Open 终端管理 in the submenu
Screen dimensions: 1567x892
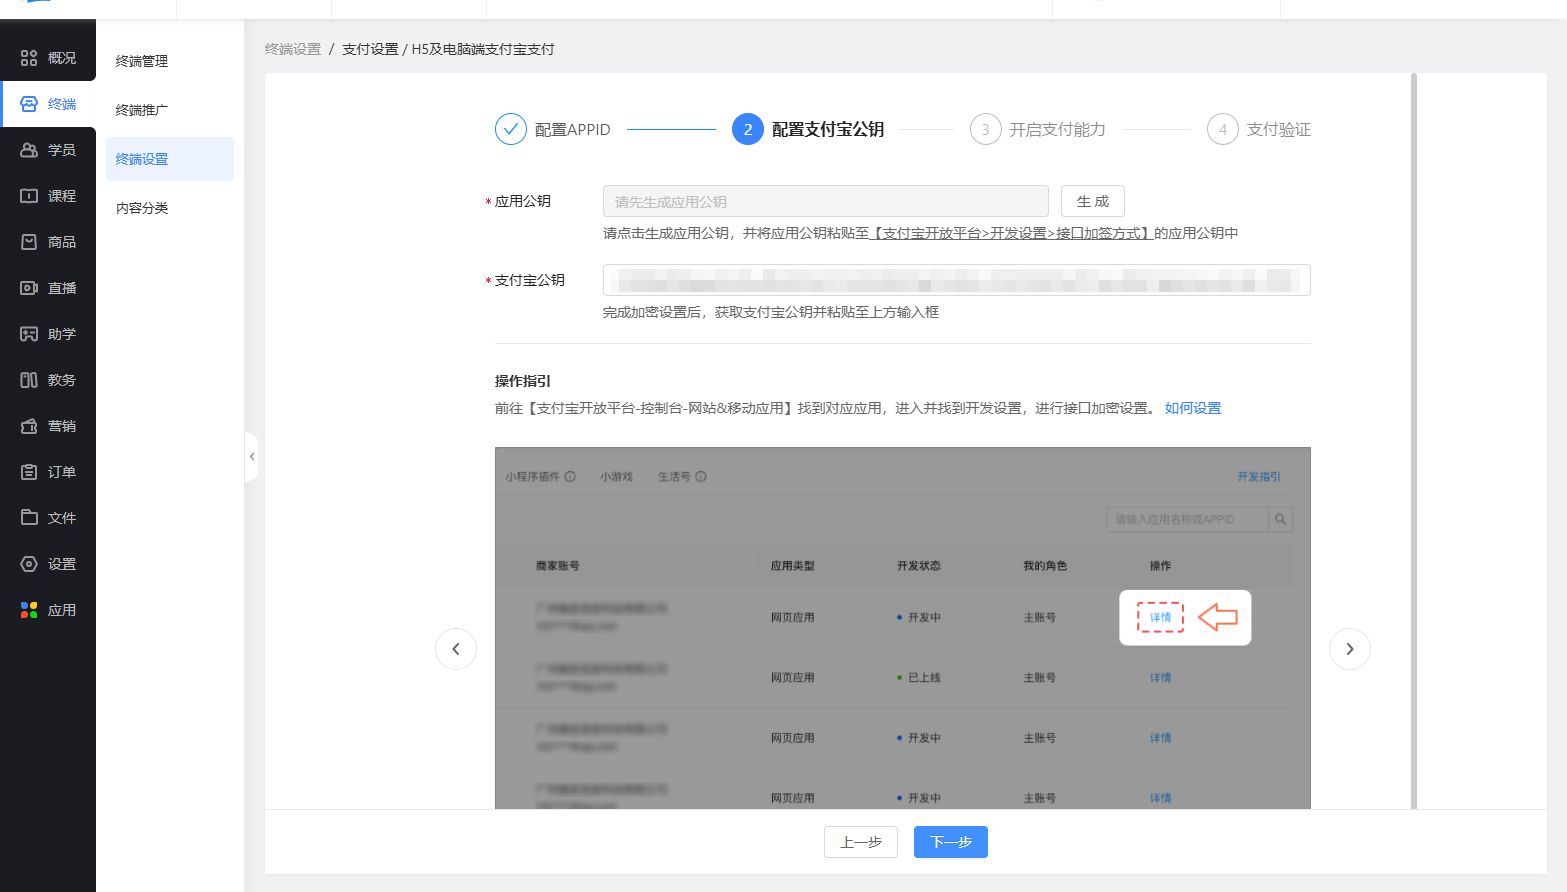point(142,61)
